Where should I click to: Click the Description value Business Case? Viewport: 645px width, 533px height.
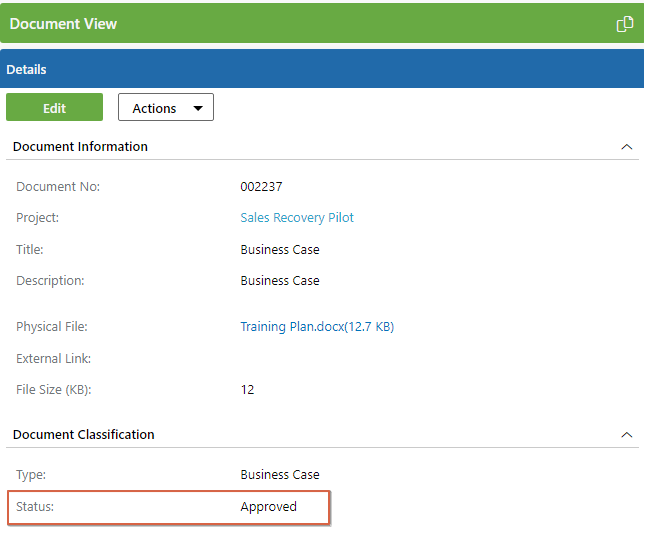pyautogui.click(x=280, y=281)
